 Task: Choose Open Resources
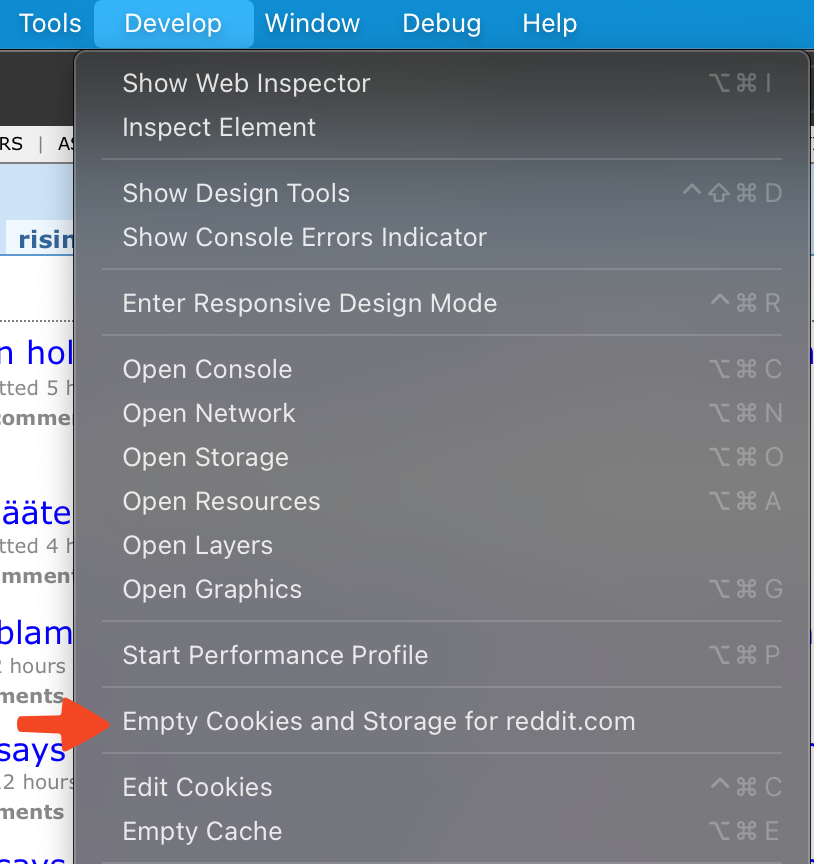(221, 501)
